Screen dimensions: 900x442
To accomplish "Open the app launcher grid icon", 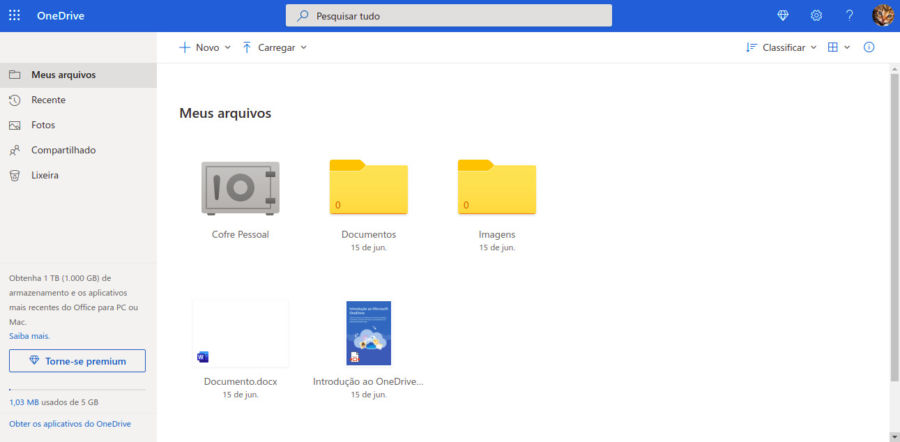I will [x=14, y=15].
